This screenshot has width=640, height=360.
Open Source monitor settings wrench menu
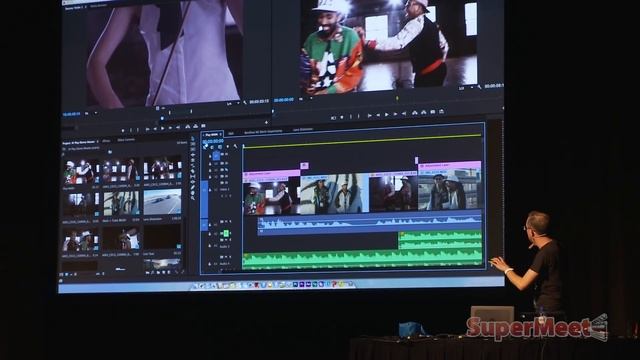click(x=245, y=102)
